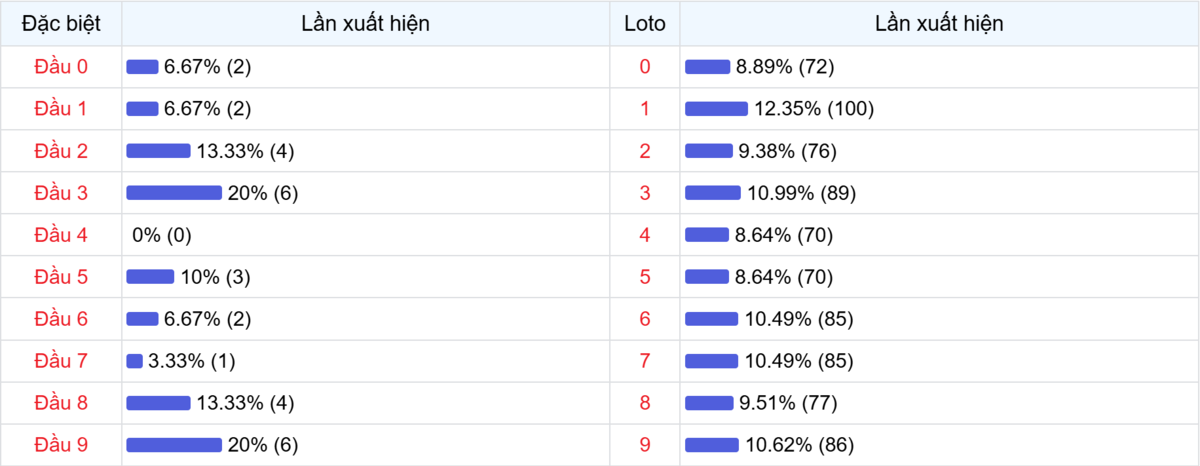Click the red Loto number 8

click(x=644, y=403)
